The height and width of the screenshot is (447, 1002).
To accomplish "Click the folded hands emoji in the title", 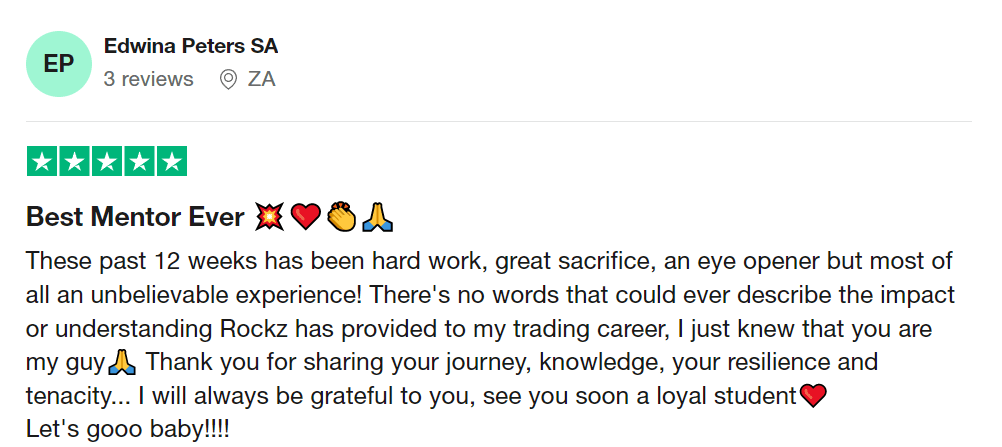I will [376, 216].
